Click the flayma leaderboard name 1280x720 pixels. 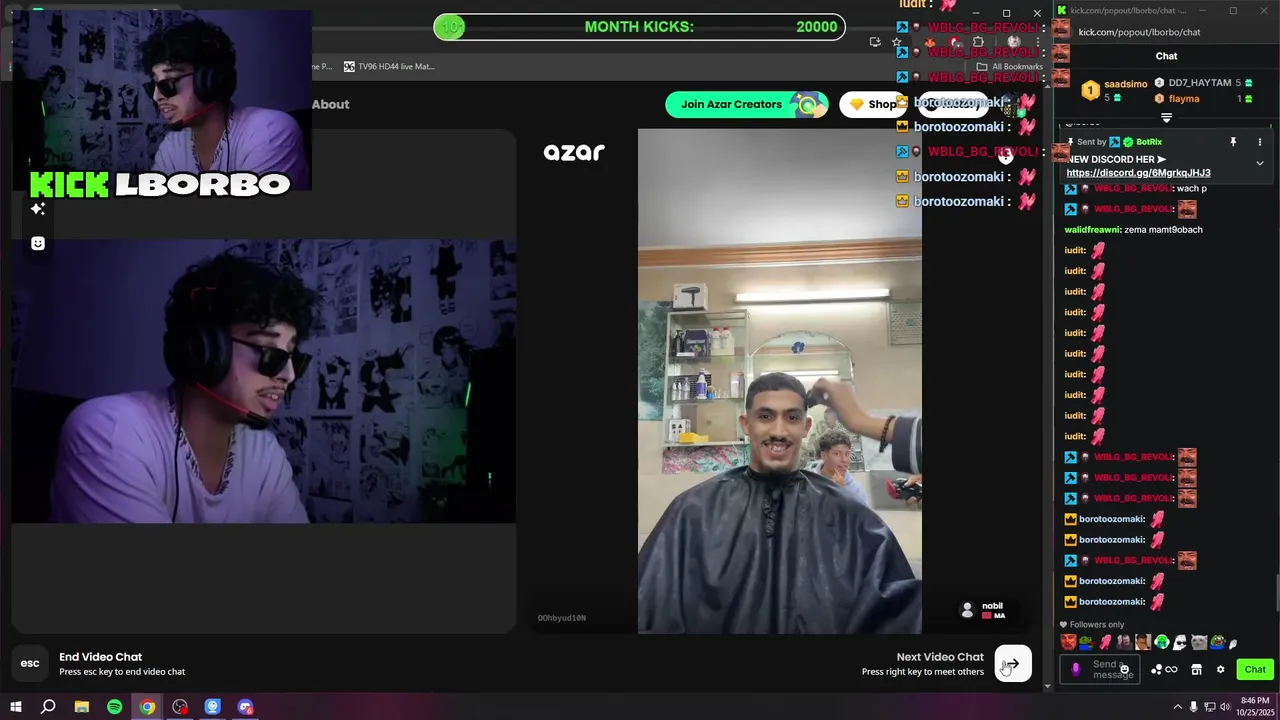tap(1184, 99)
